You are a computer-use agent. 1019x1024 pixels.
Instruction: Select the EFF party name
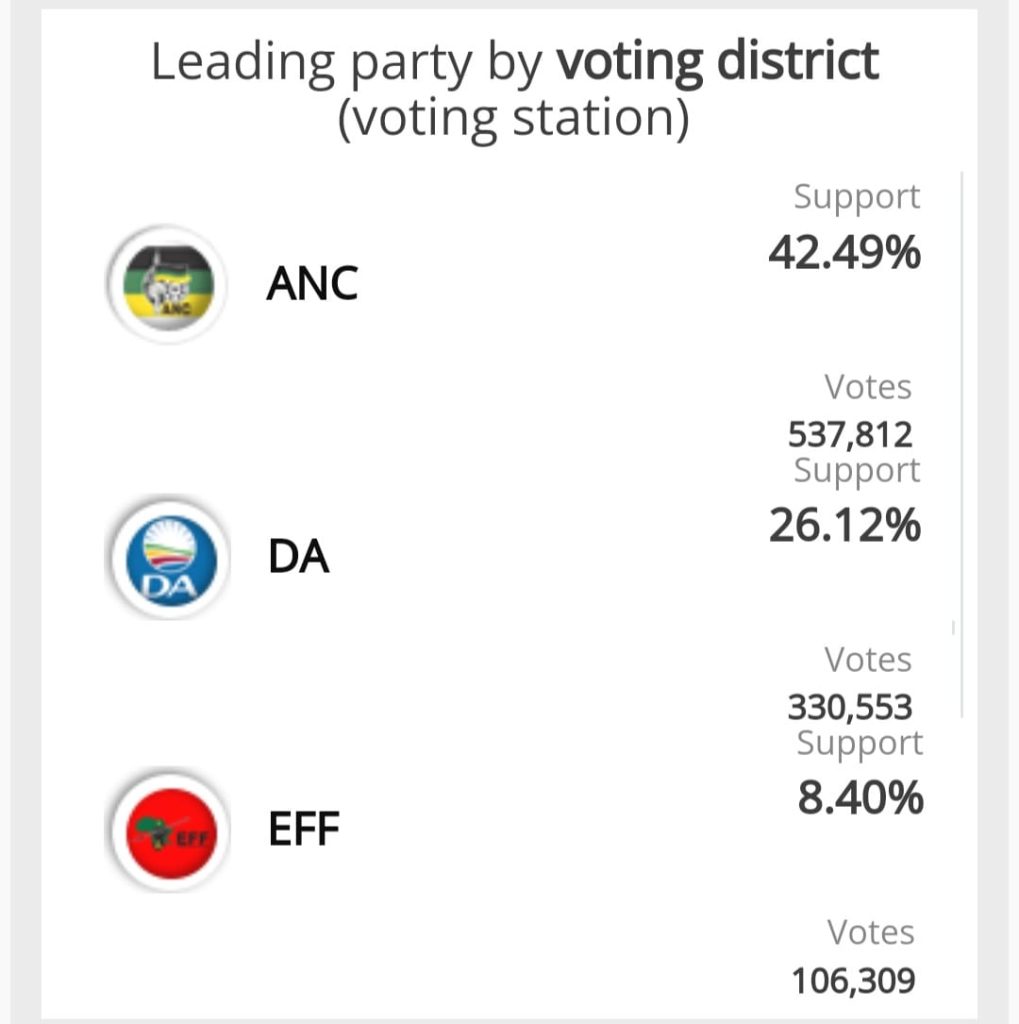pyautogui.click(x=305, y=830)
